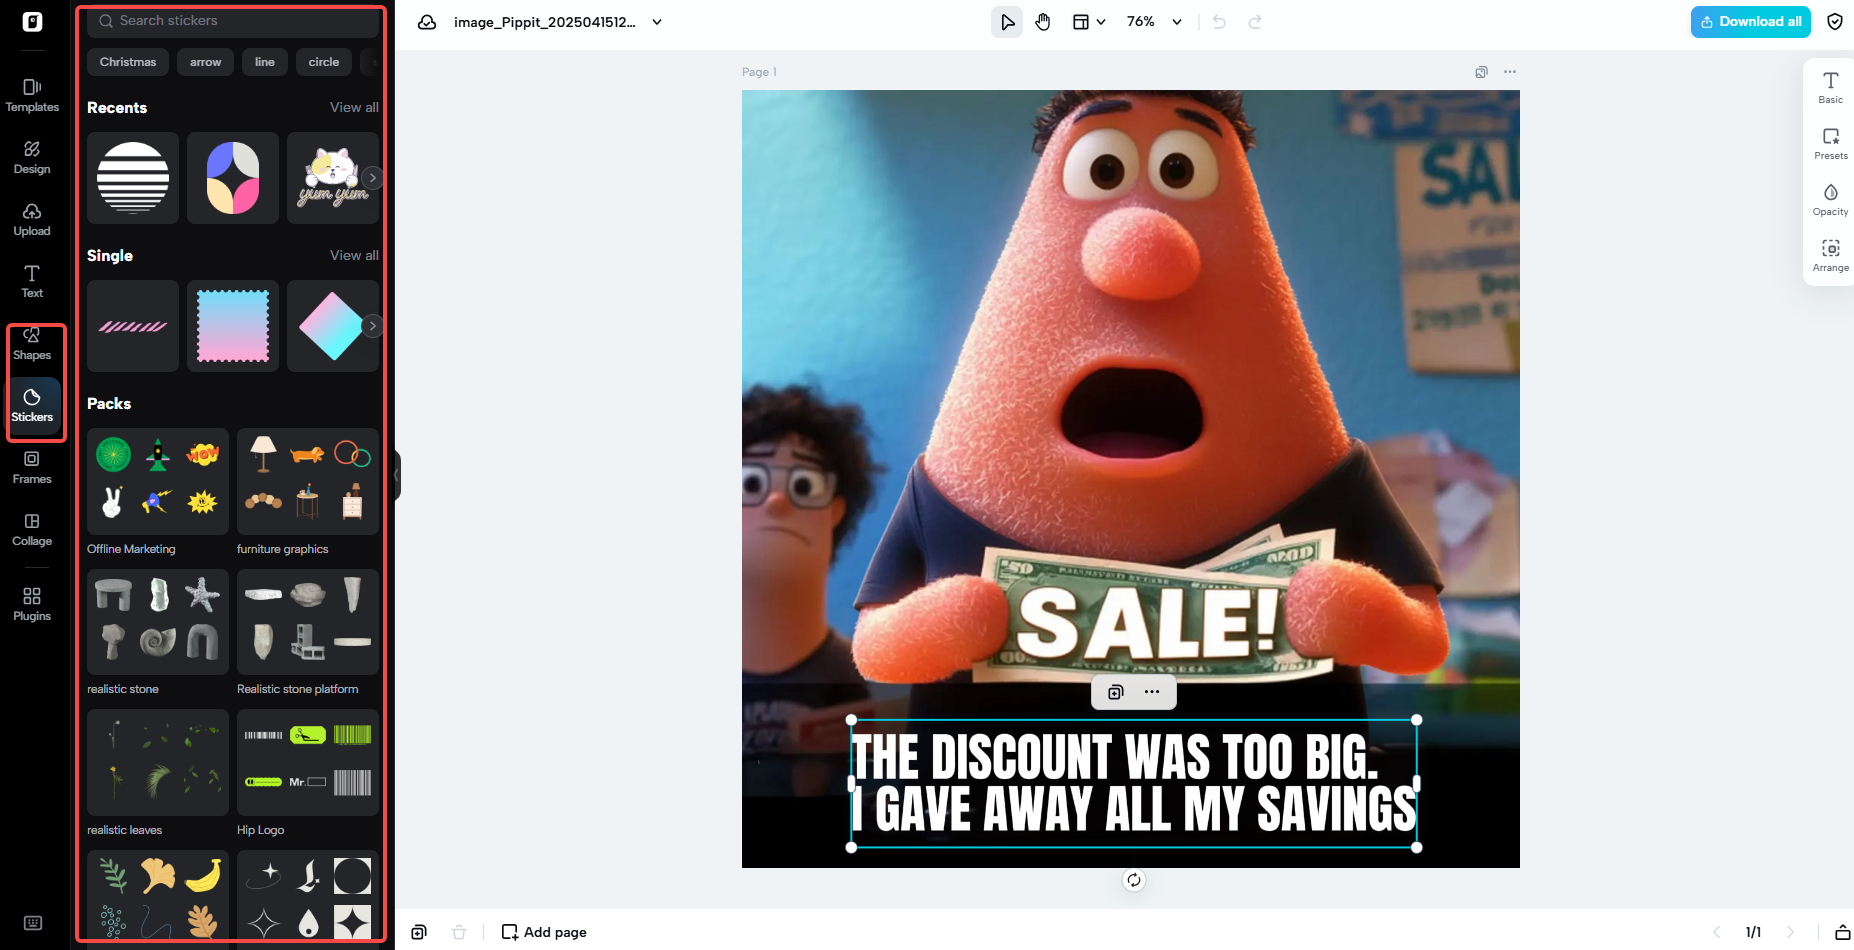Screen dimensions: 1854x950
Task: Click the Search stickers field
Action: tap(233, 21)
